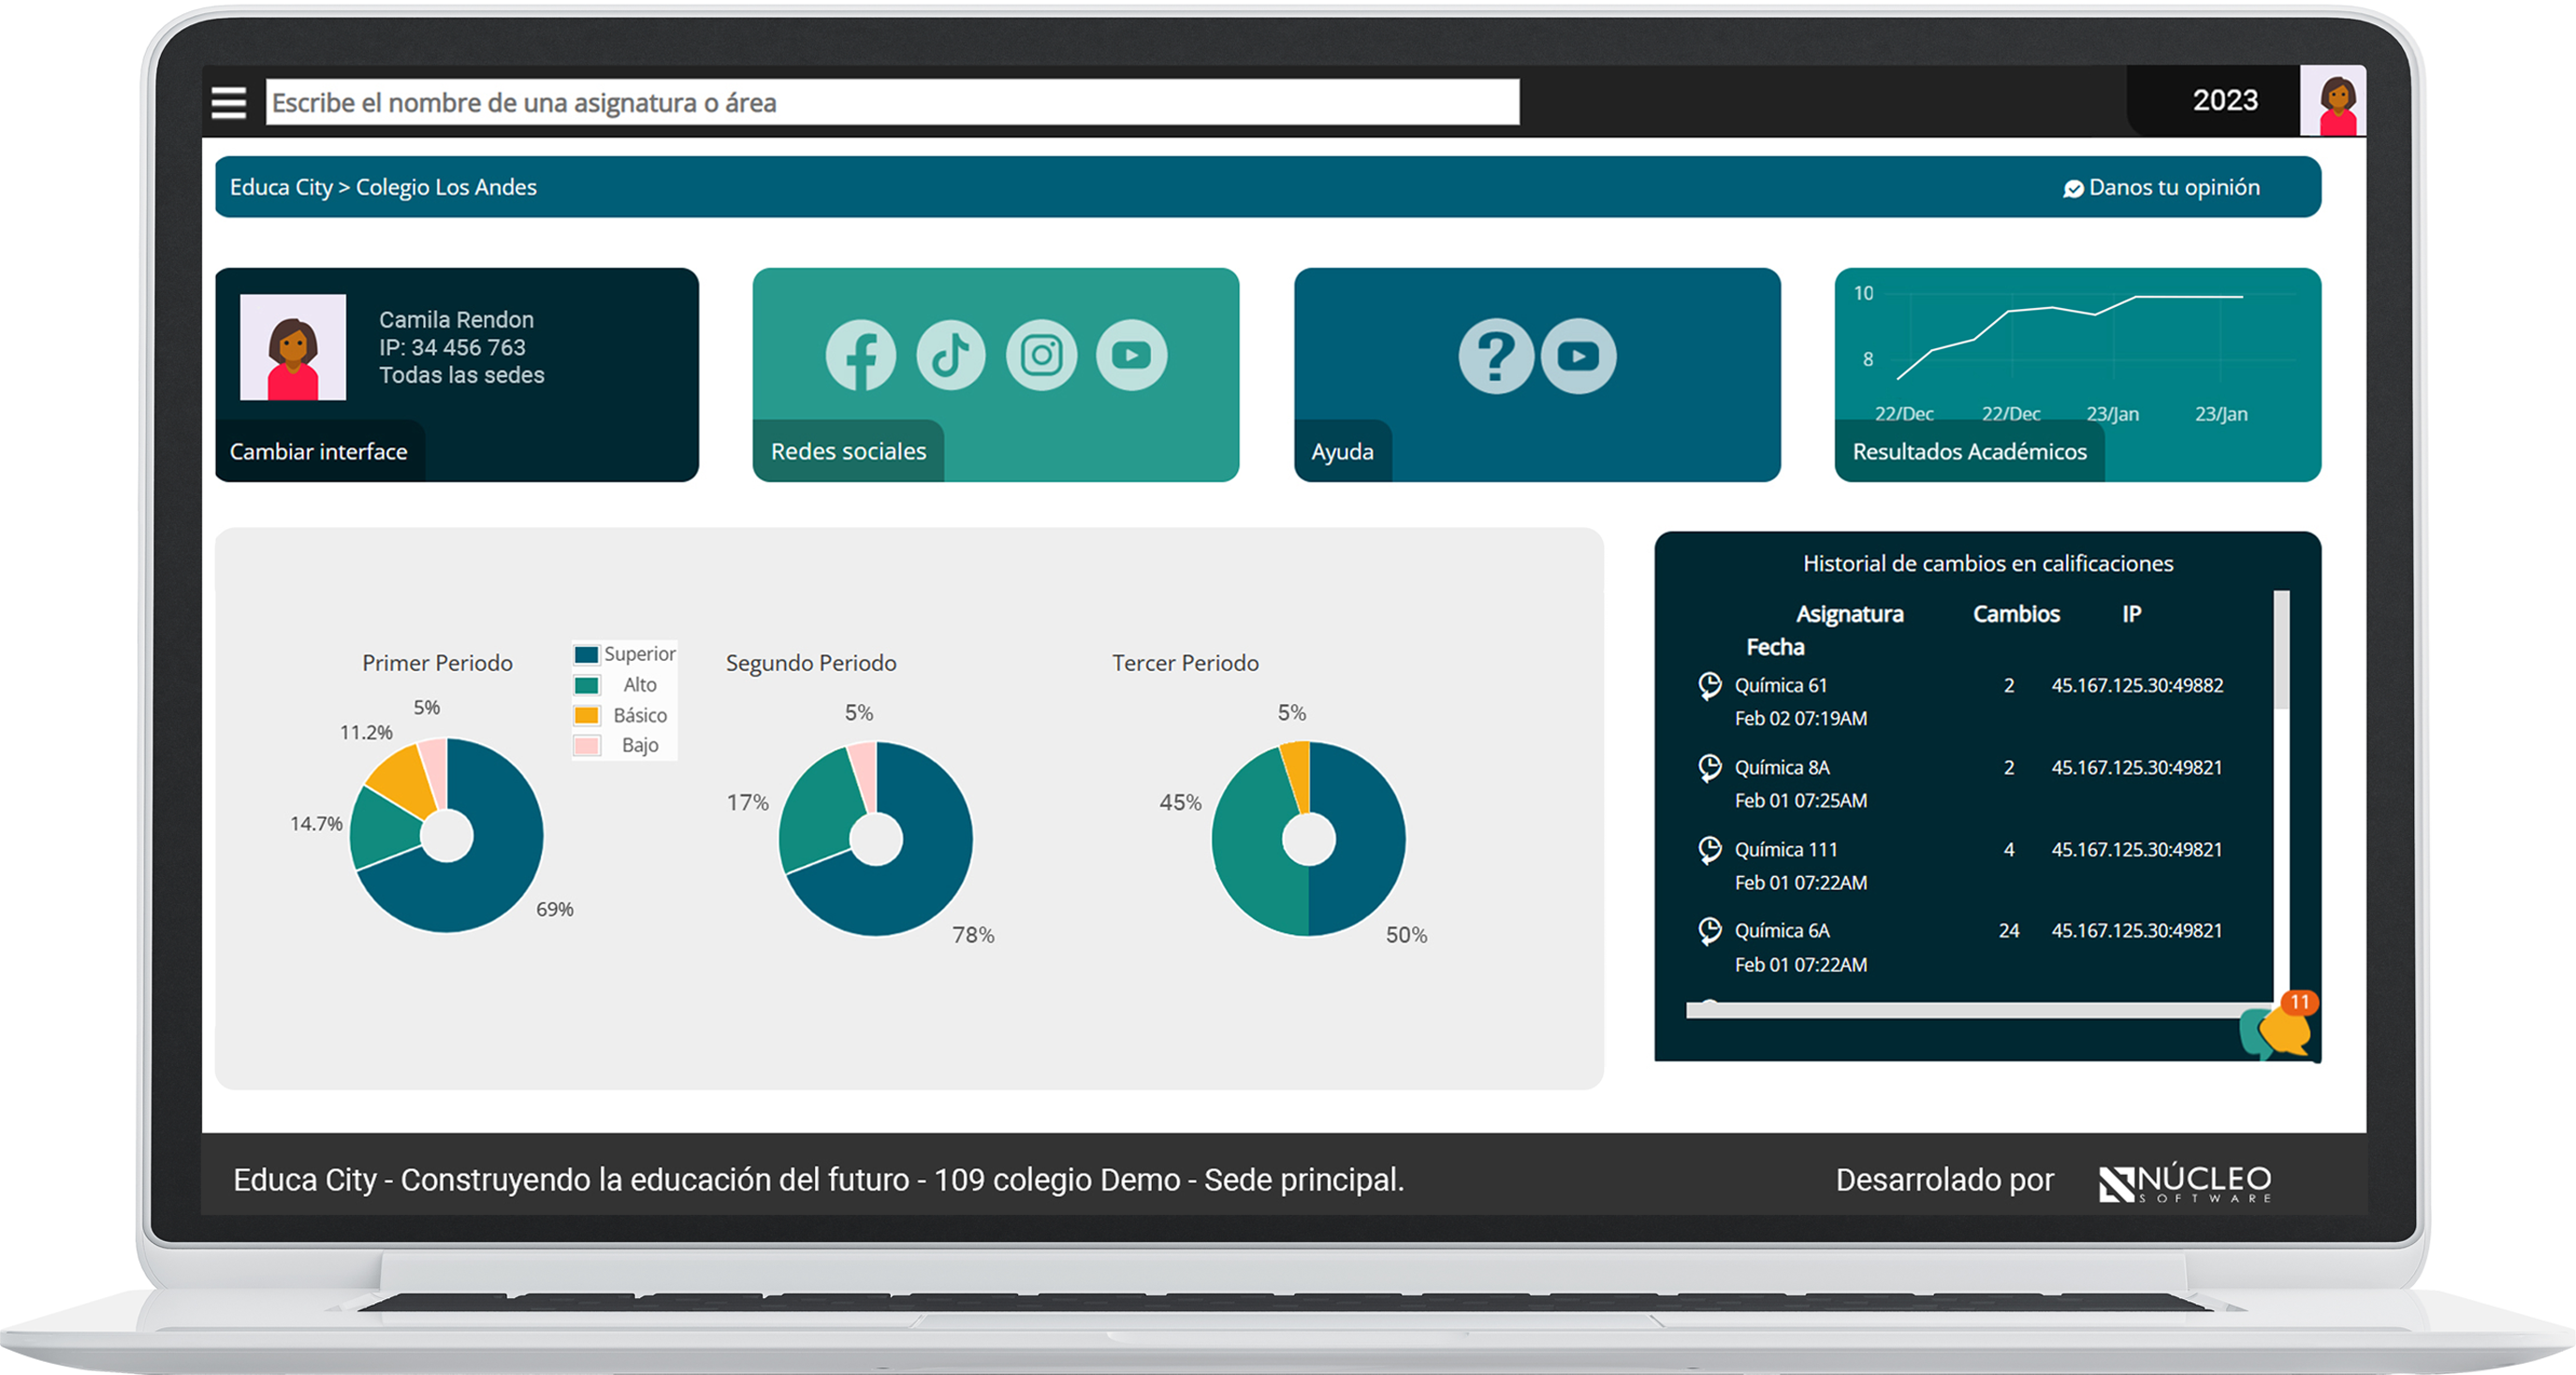Open the Instagram icon
This screenshot has height=1375, width=2576.
pos(1041,355)
